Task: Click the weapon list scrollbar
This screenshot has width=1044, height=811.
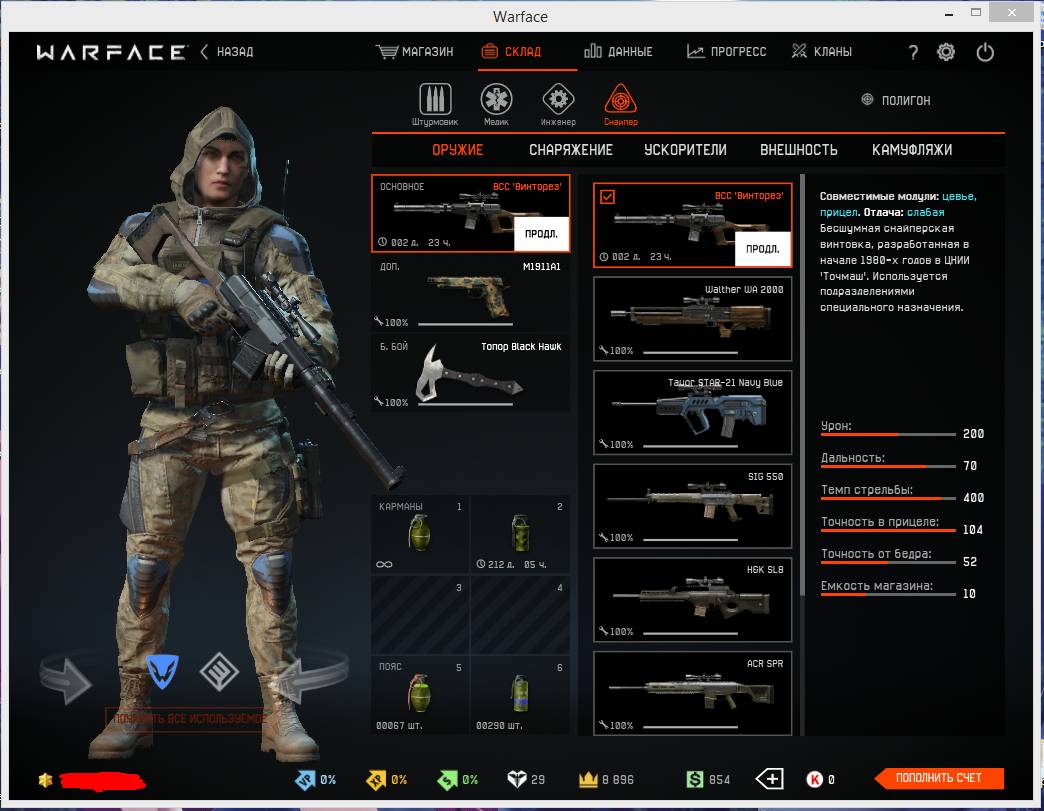Action: (x=802, y=386)
